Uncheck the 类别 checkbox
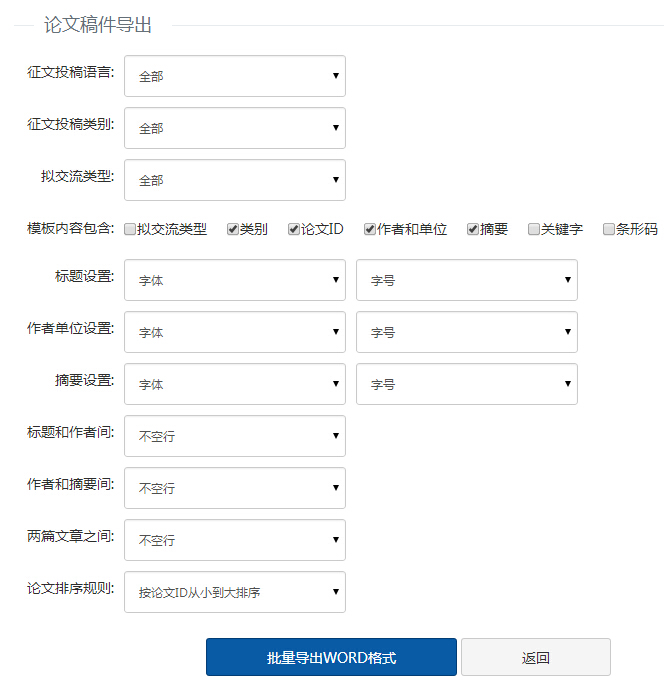This screenshot has width=664, height=680. click(232, 229)
